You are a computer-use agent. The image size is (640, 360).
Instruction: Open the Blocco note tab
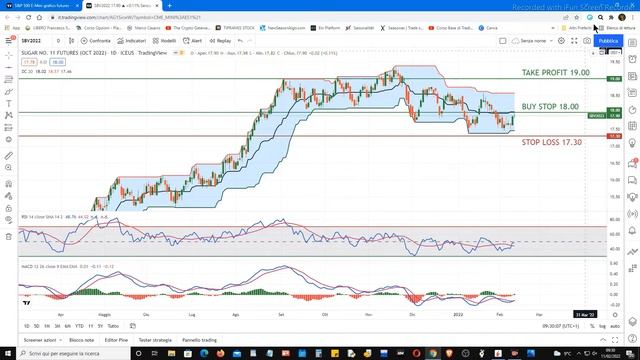click(x=81, y=340)
